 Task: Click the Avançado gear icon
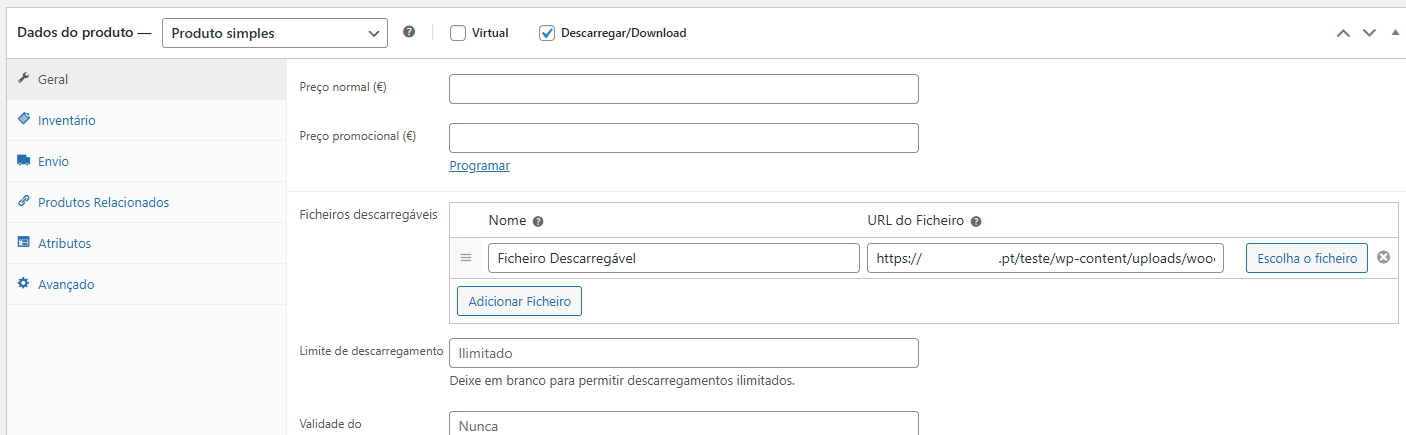tap(24, 283)
